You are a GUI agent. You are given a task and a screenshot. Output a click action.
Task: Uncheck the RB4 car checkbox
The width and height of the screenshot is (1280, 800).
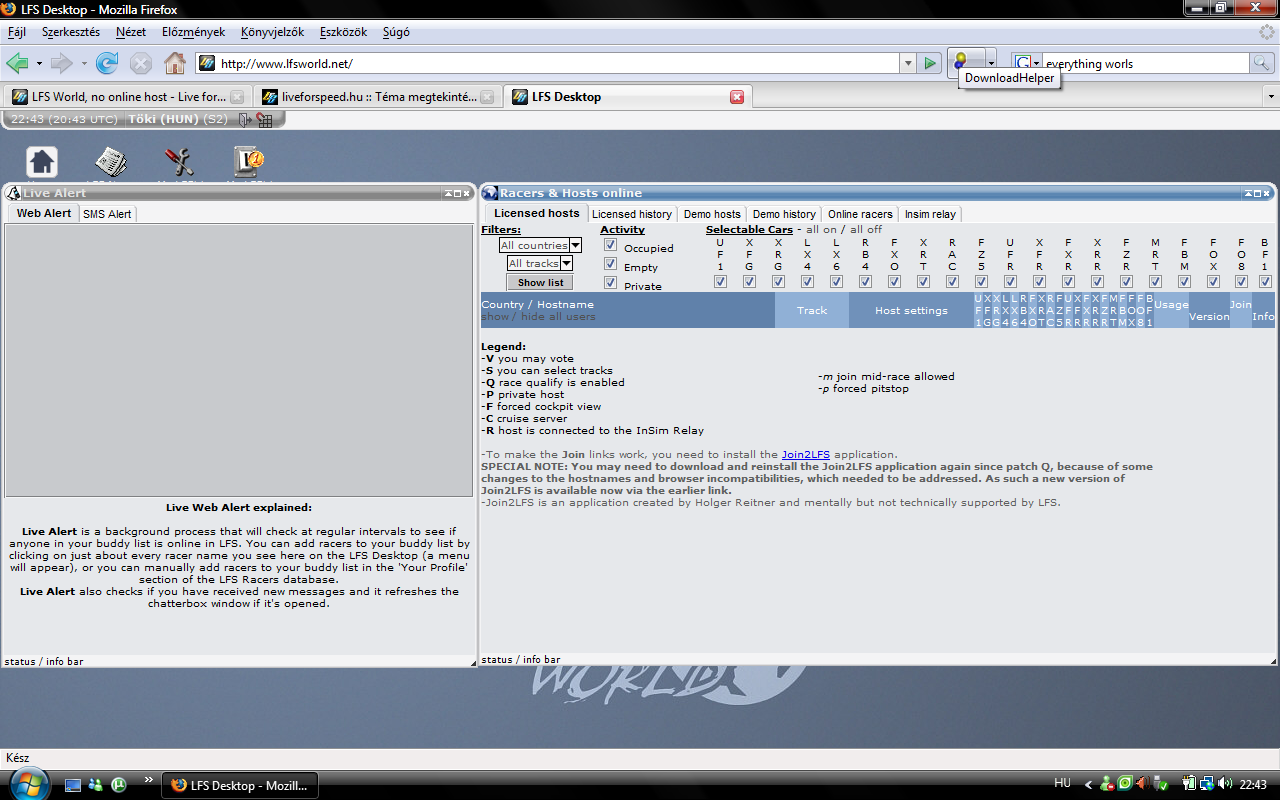pos(865,282)
